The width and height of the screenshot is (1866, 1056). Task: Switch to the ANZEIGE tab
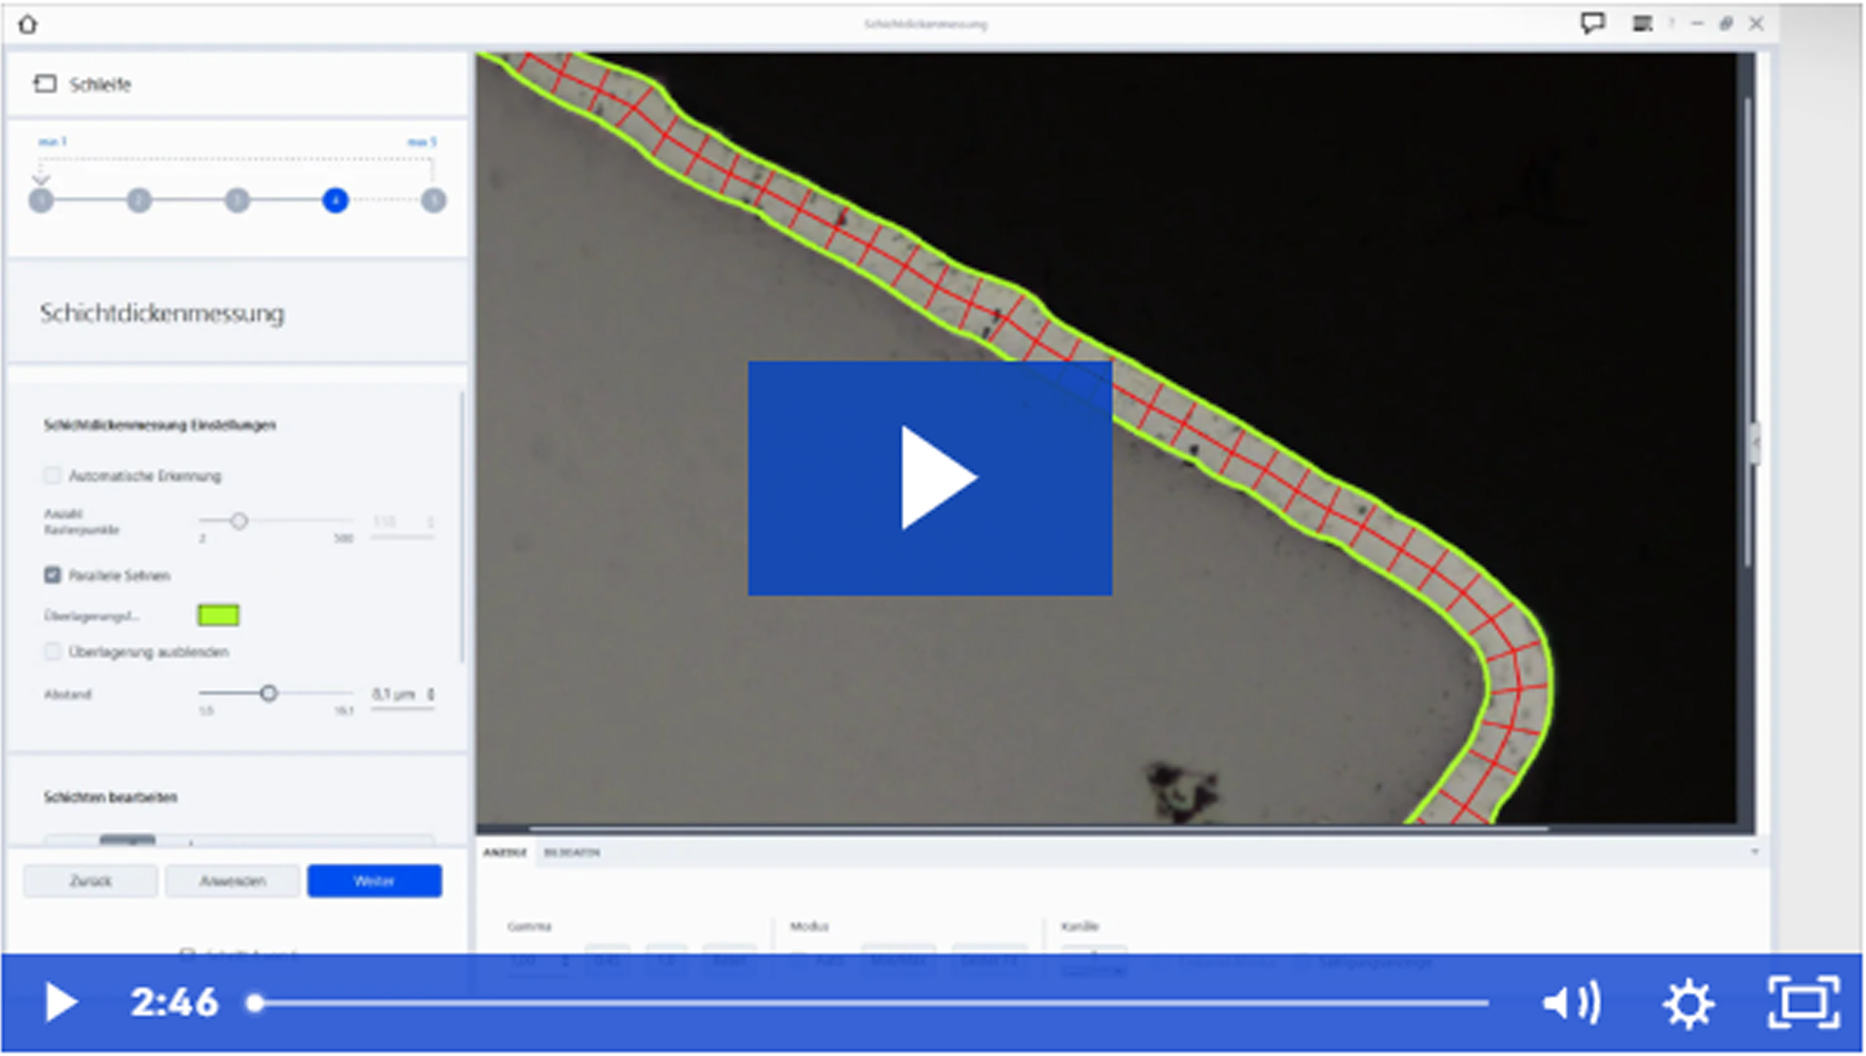pos(505,853)
